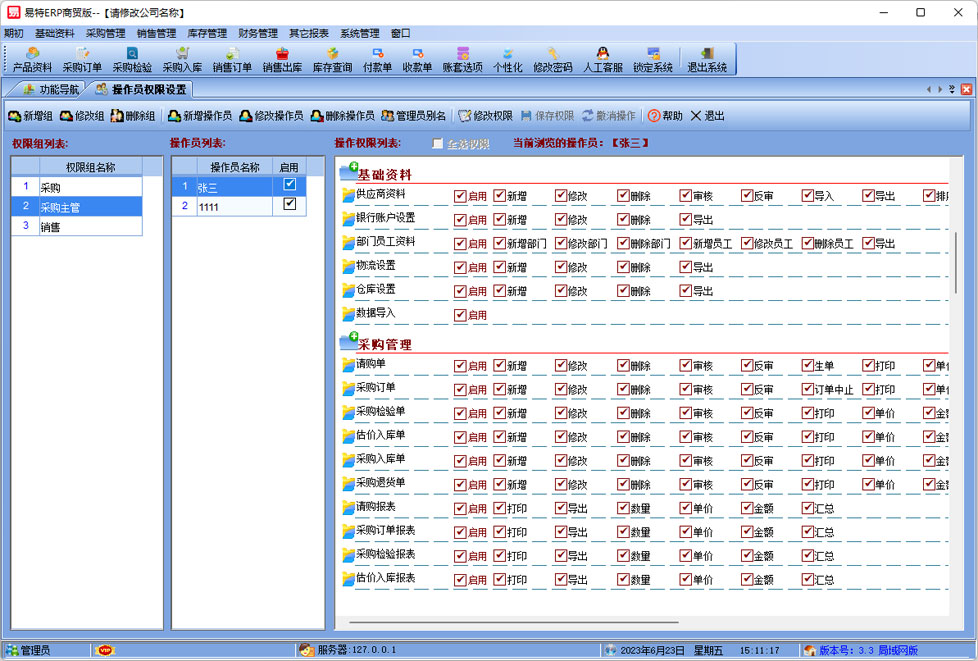Toggle the 全选权限 checkbox
This screenshot has height=661, width=978.
point(438,144)
